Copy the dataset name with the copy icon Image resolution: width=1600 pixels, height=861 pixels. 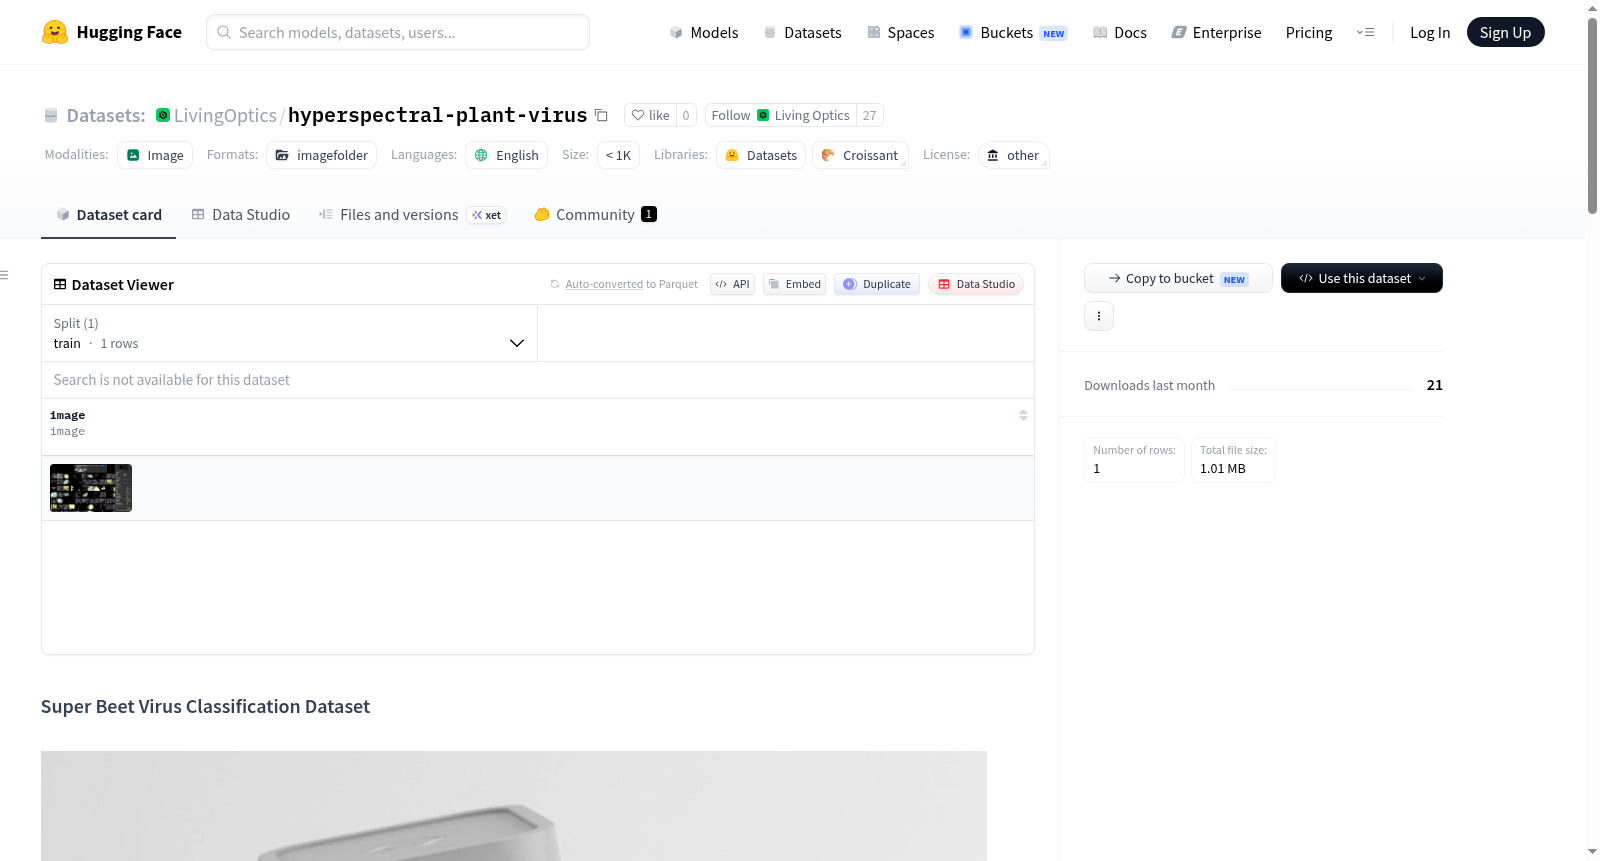(x=601, y=115)
